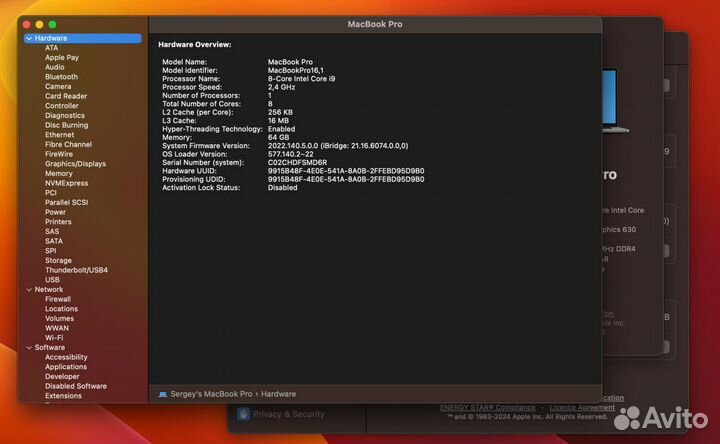Open the SPI entry
This screenshot has height=444, width=720.
point(51,251)
